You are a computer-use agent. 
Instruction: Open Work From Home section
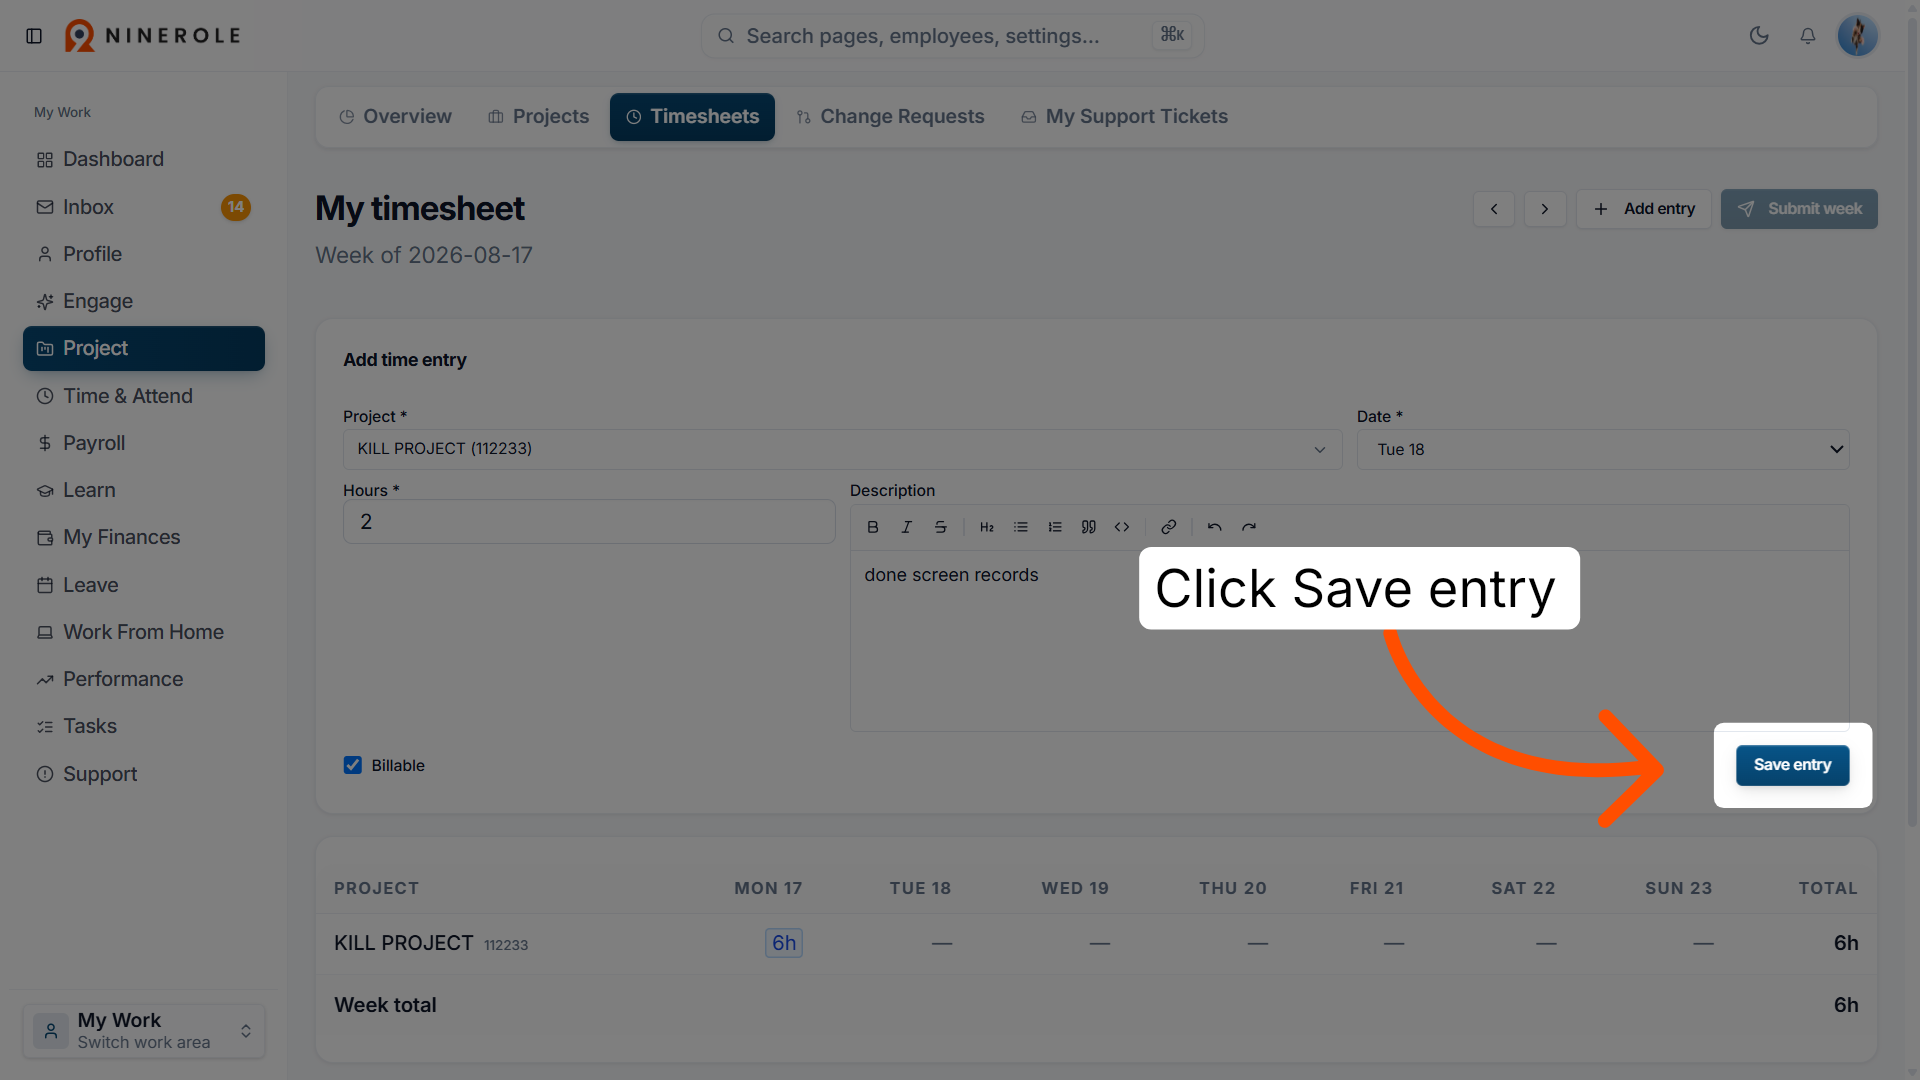coord(144,632)
